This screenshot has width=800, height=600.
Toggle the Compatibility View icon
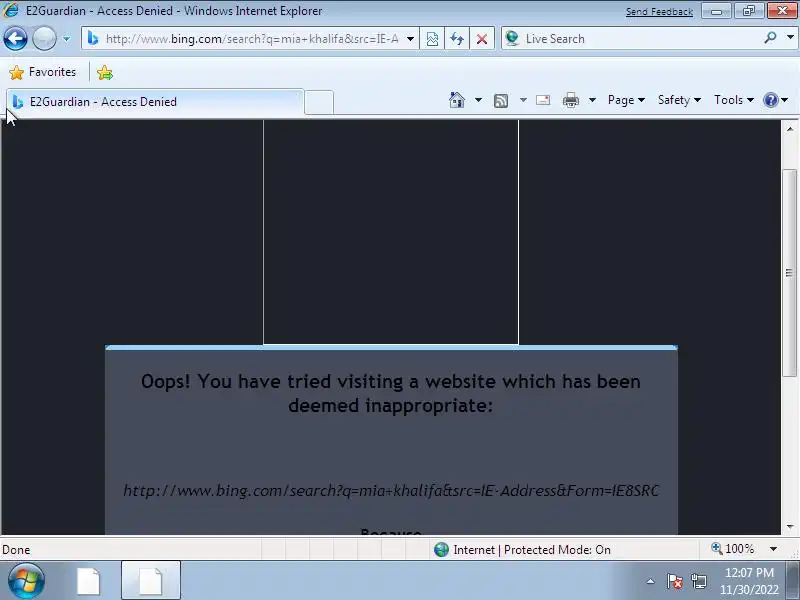[432, 39]
